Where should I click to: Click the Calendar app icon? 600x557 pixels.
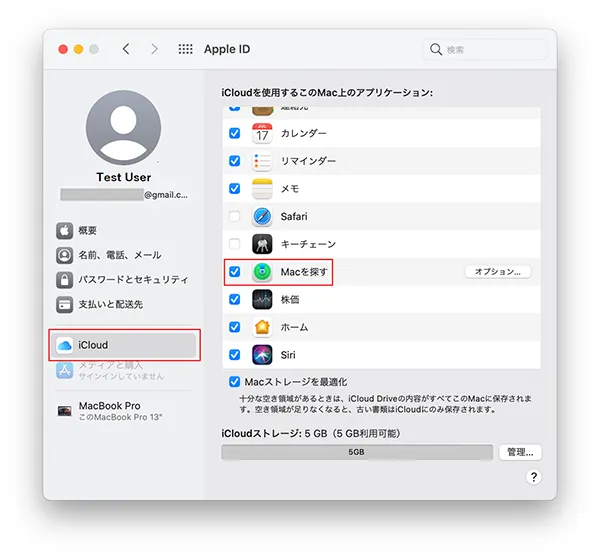click(x=262, y=133)
